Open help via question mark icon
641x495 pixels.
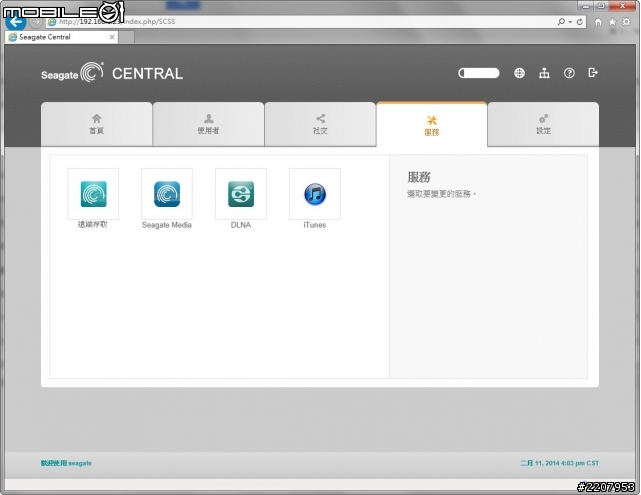tap(569, 73)
